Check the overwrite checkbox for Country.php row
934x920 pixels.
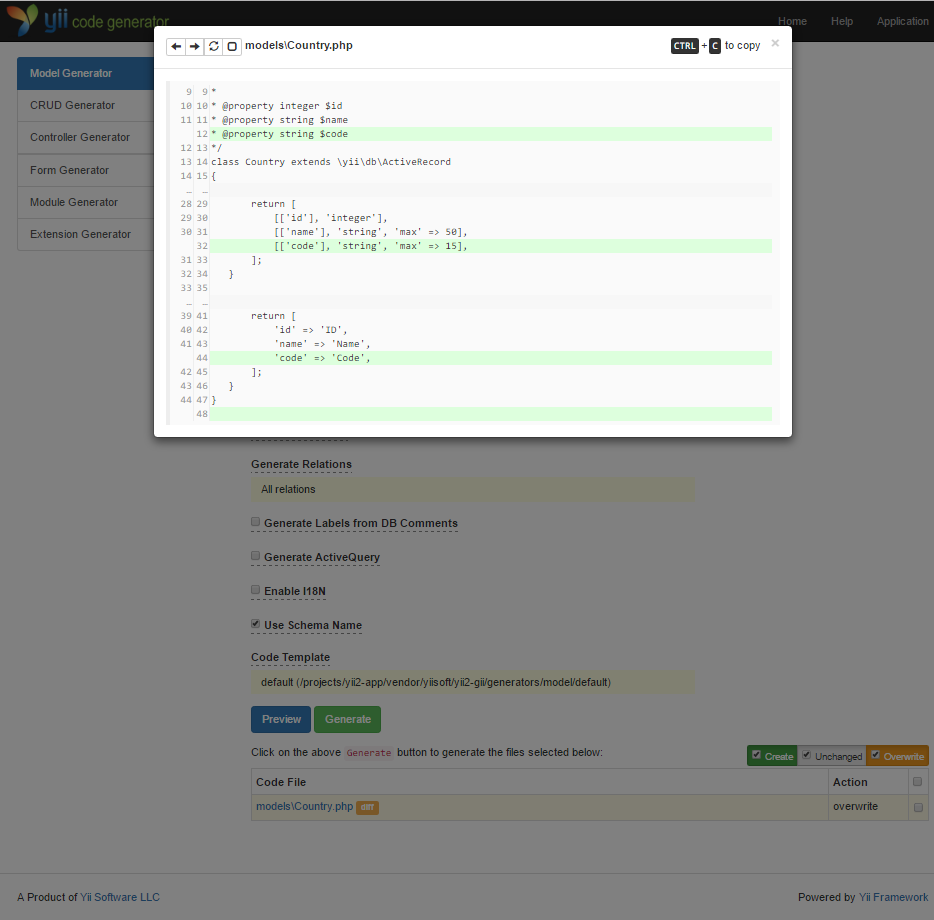[918, 807]
